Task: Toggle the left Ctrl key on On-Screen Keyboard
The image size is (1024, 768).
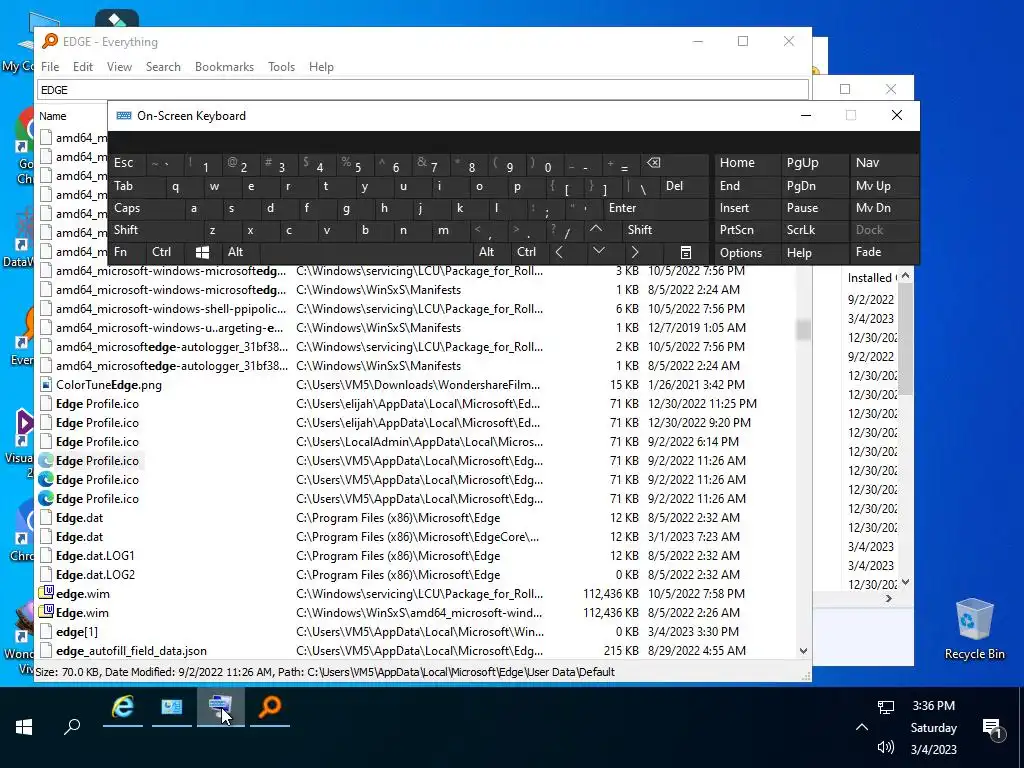Action: pos(165,252)
